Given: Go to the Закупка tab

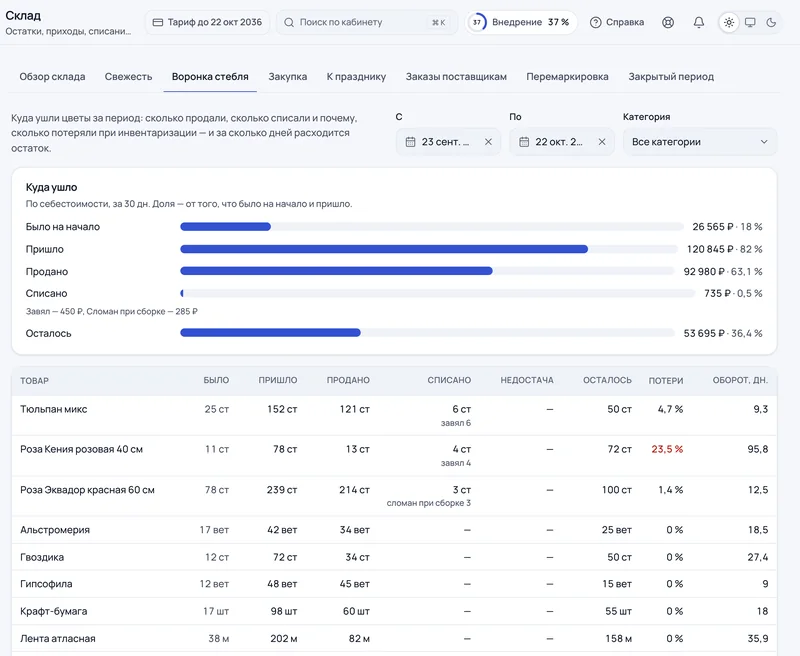Looking at the screenshot, I should (288, 77).
